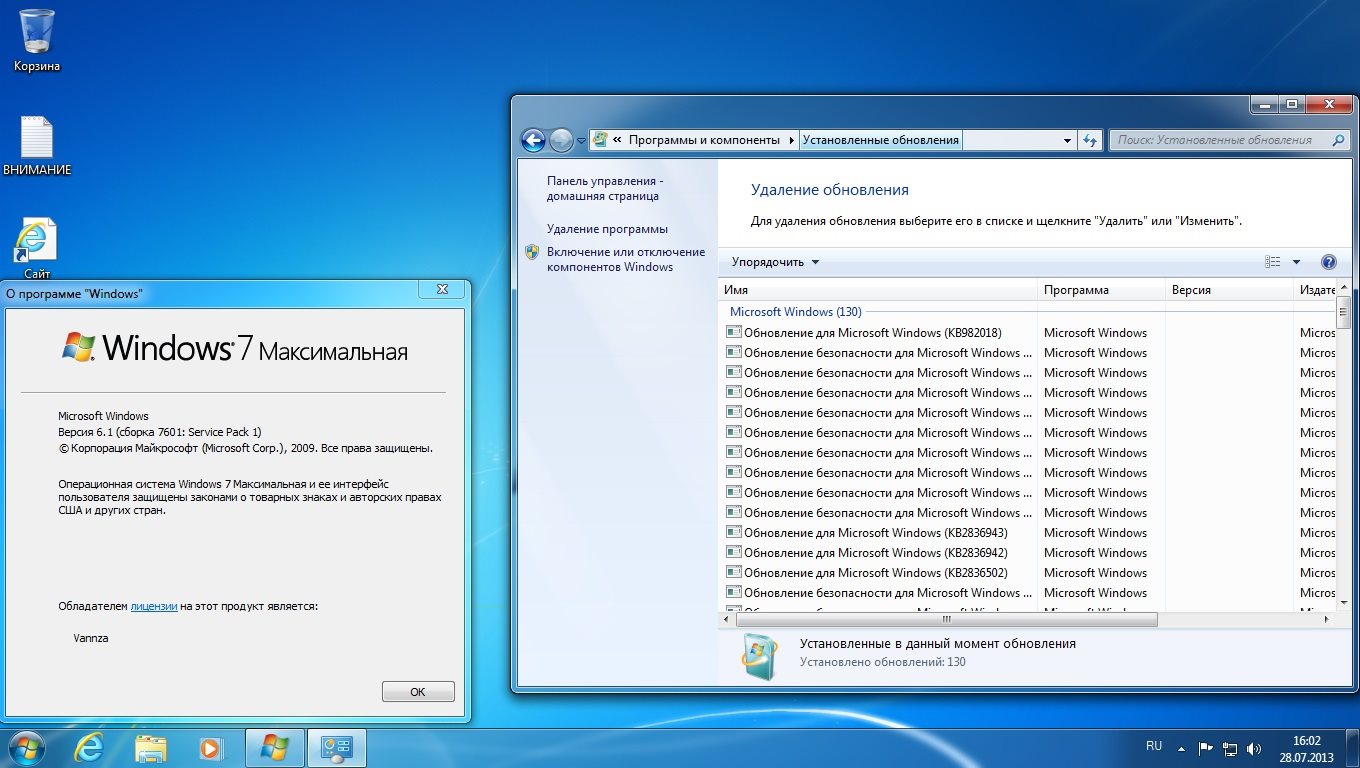The width and height of the screenshot is (1360, 768).
Task: Open recent pages dropdown next to forward button
Action: (x=582, y=141)
